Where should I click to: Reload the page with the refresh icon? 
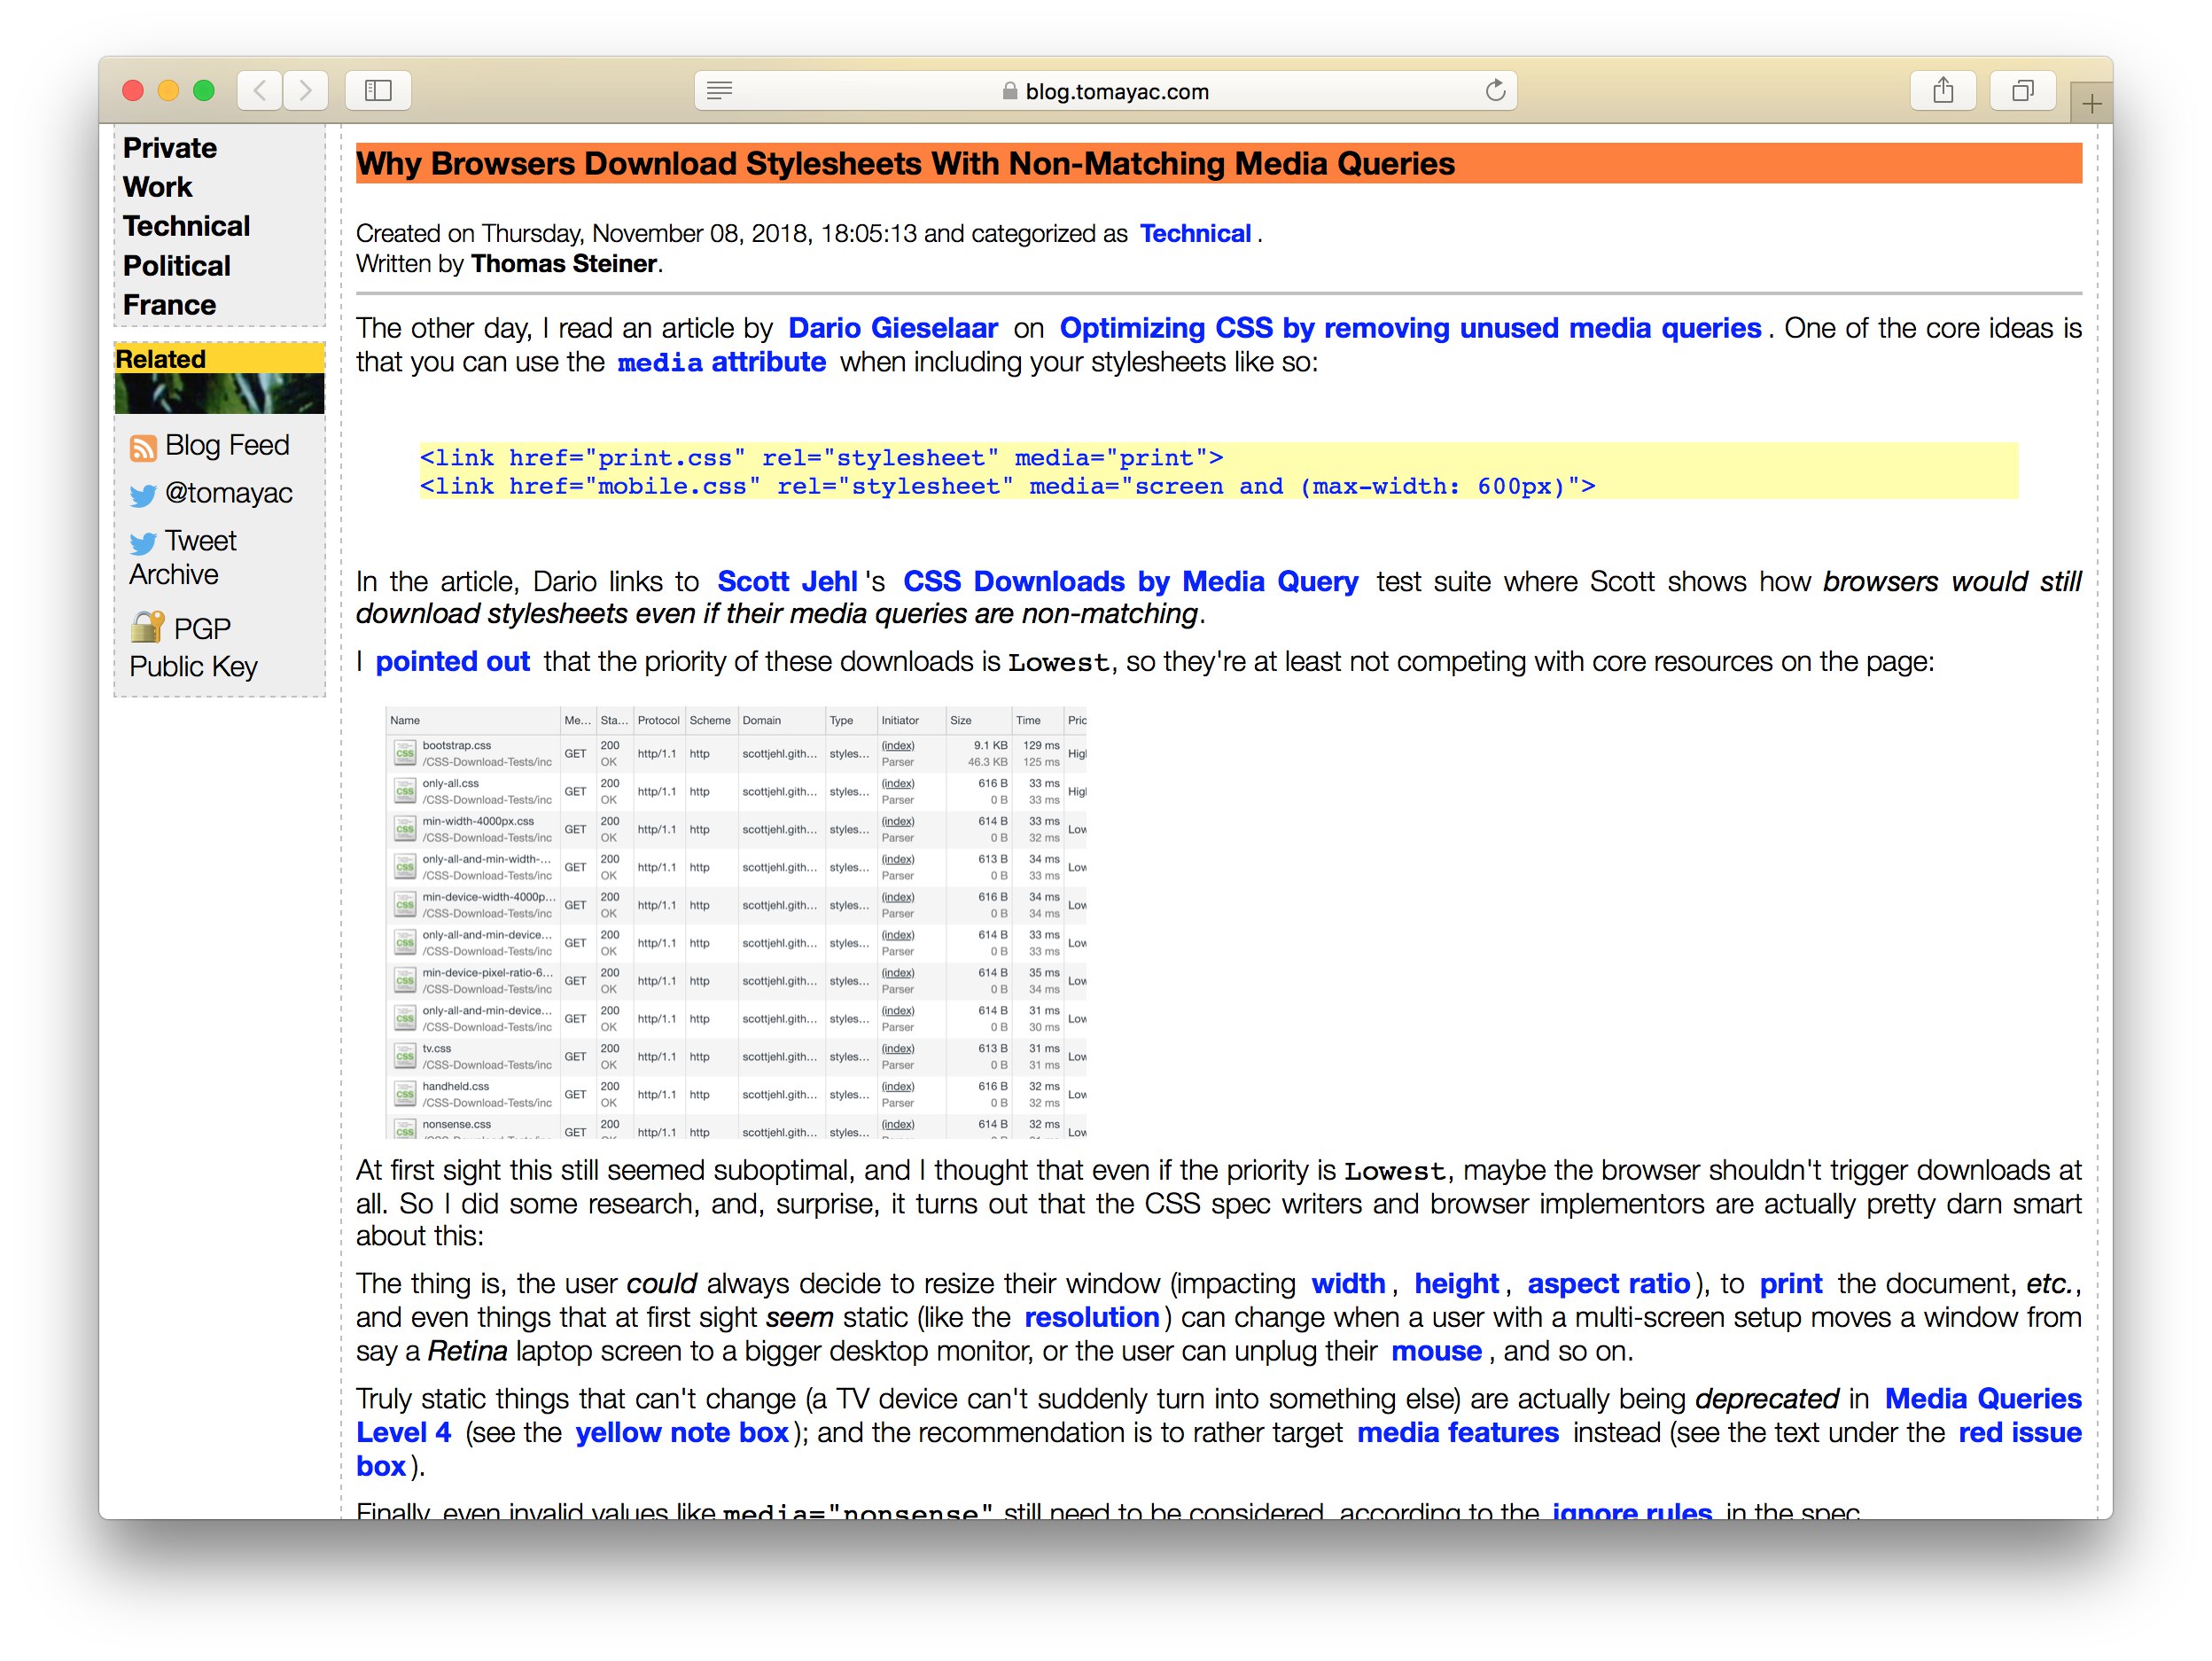tap(1495, 91)
